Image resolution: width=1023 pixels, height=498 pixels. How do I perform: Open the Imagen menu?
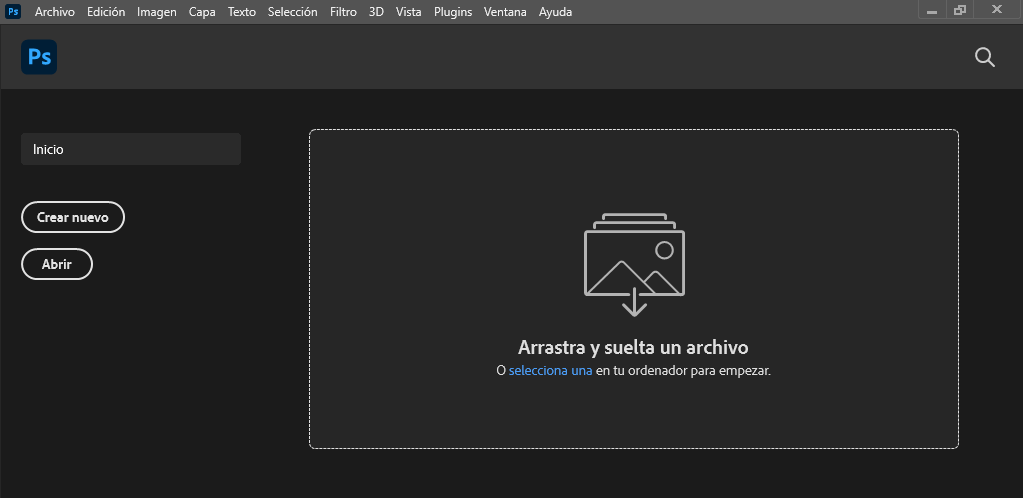[157, 12]
